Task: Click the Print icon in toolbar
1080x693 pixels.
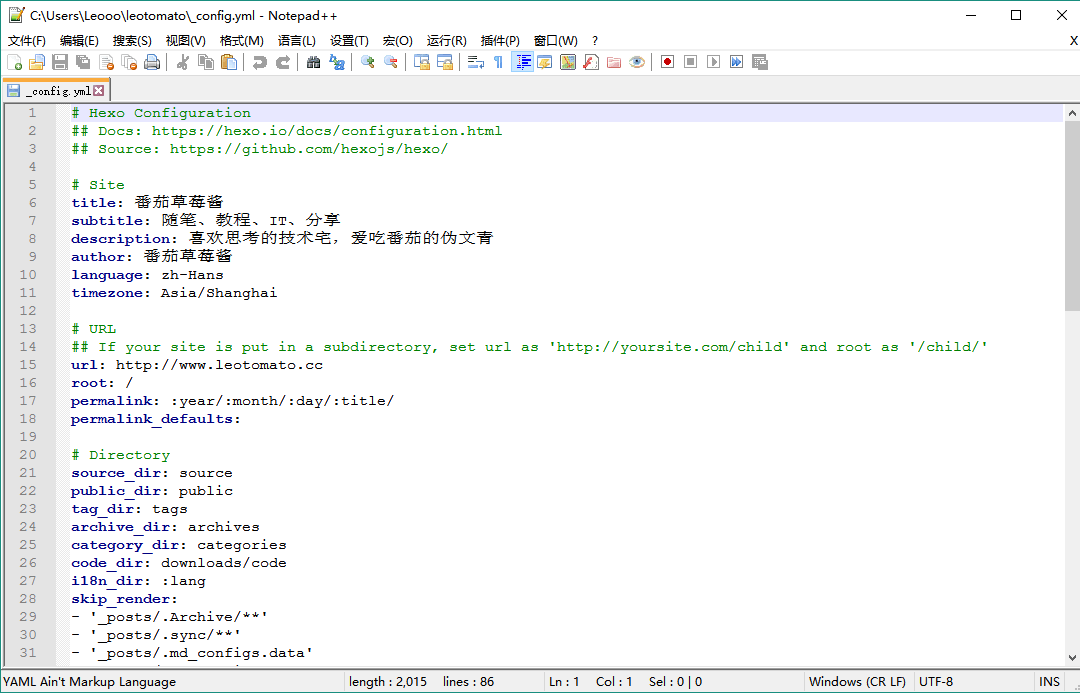Action: 152,62
